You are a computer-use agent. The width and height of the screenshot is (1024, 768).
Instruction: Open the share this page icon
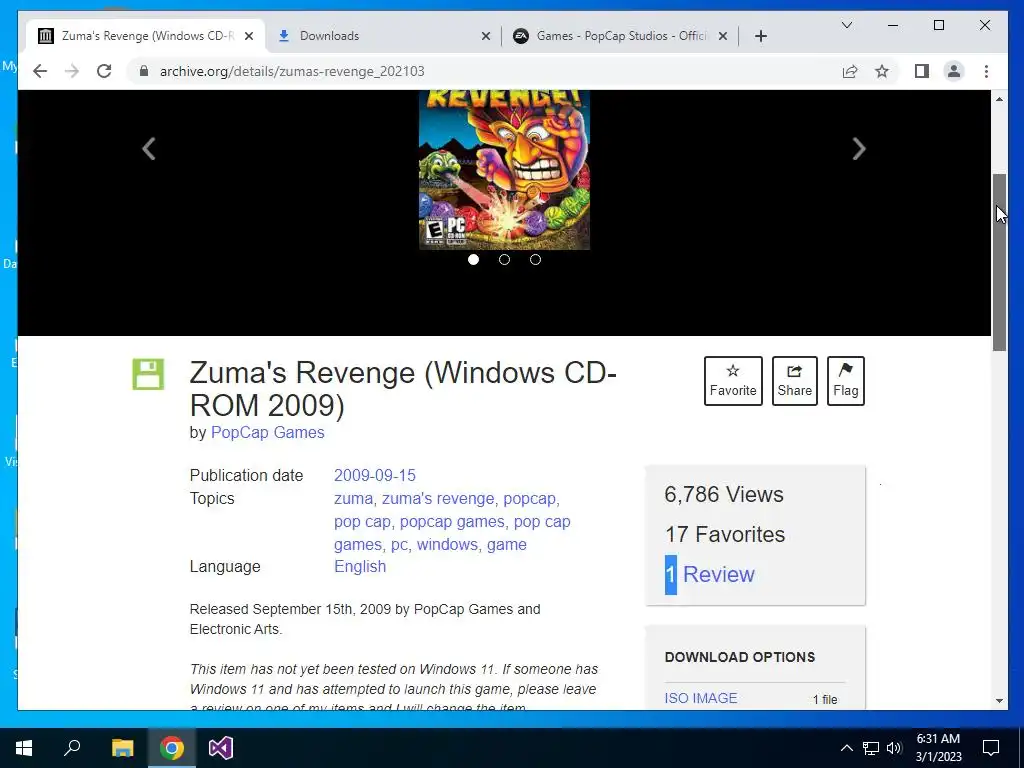point(850,71)
